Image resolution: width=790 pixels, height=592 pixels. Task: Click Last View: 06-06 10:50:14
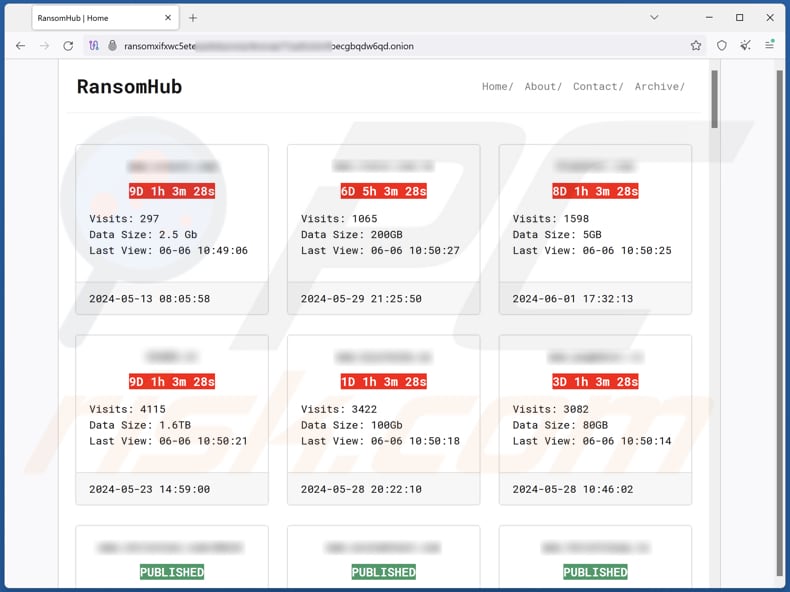tap(592, 441)
